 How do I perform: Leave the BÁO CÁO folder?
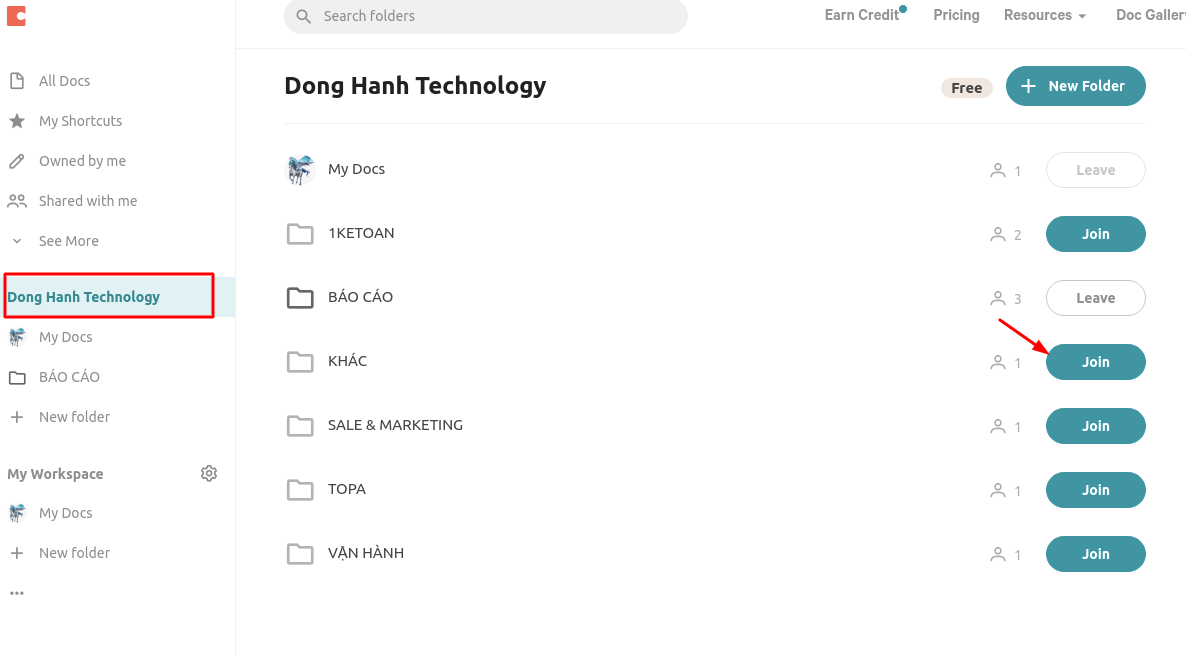[1095, 297]
